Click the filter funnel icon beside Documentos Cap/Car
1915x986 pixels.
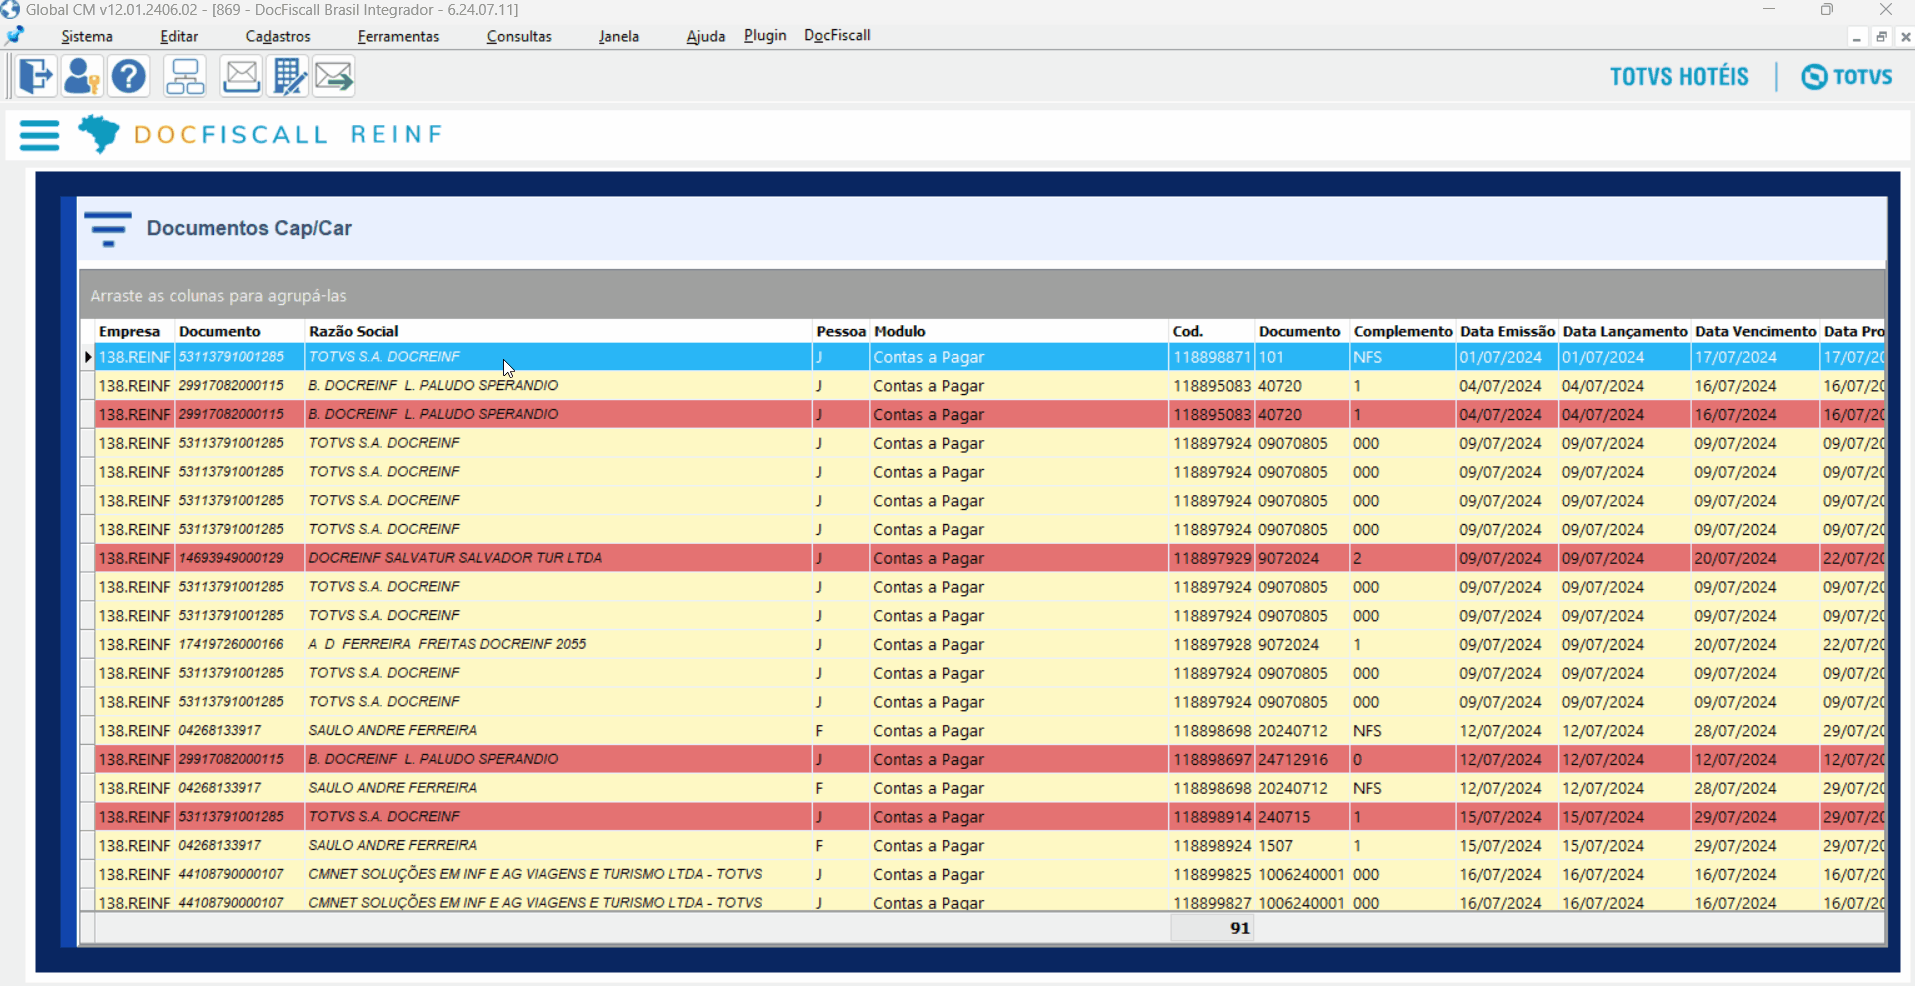[108, 228]
